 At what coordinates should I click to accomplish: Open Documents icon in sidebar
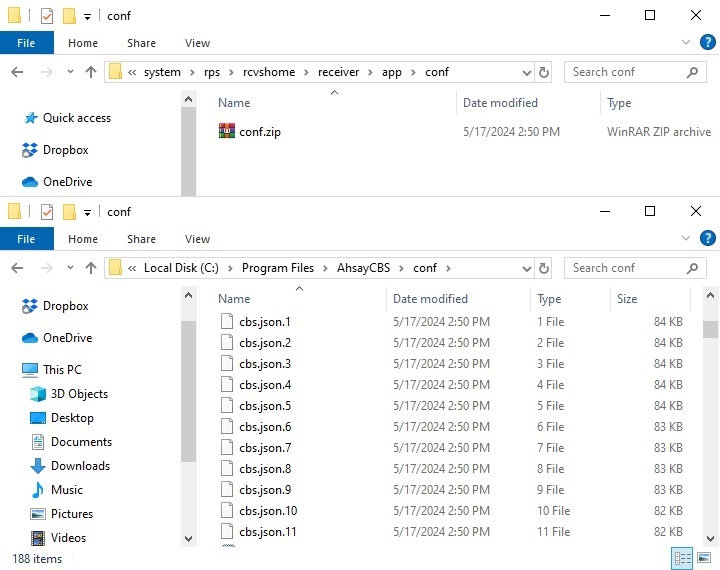(38, 442)
